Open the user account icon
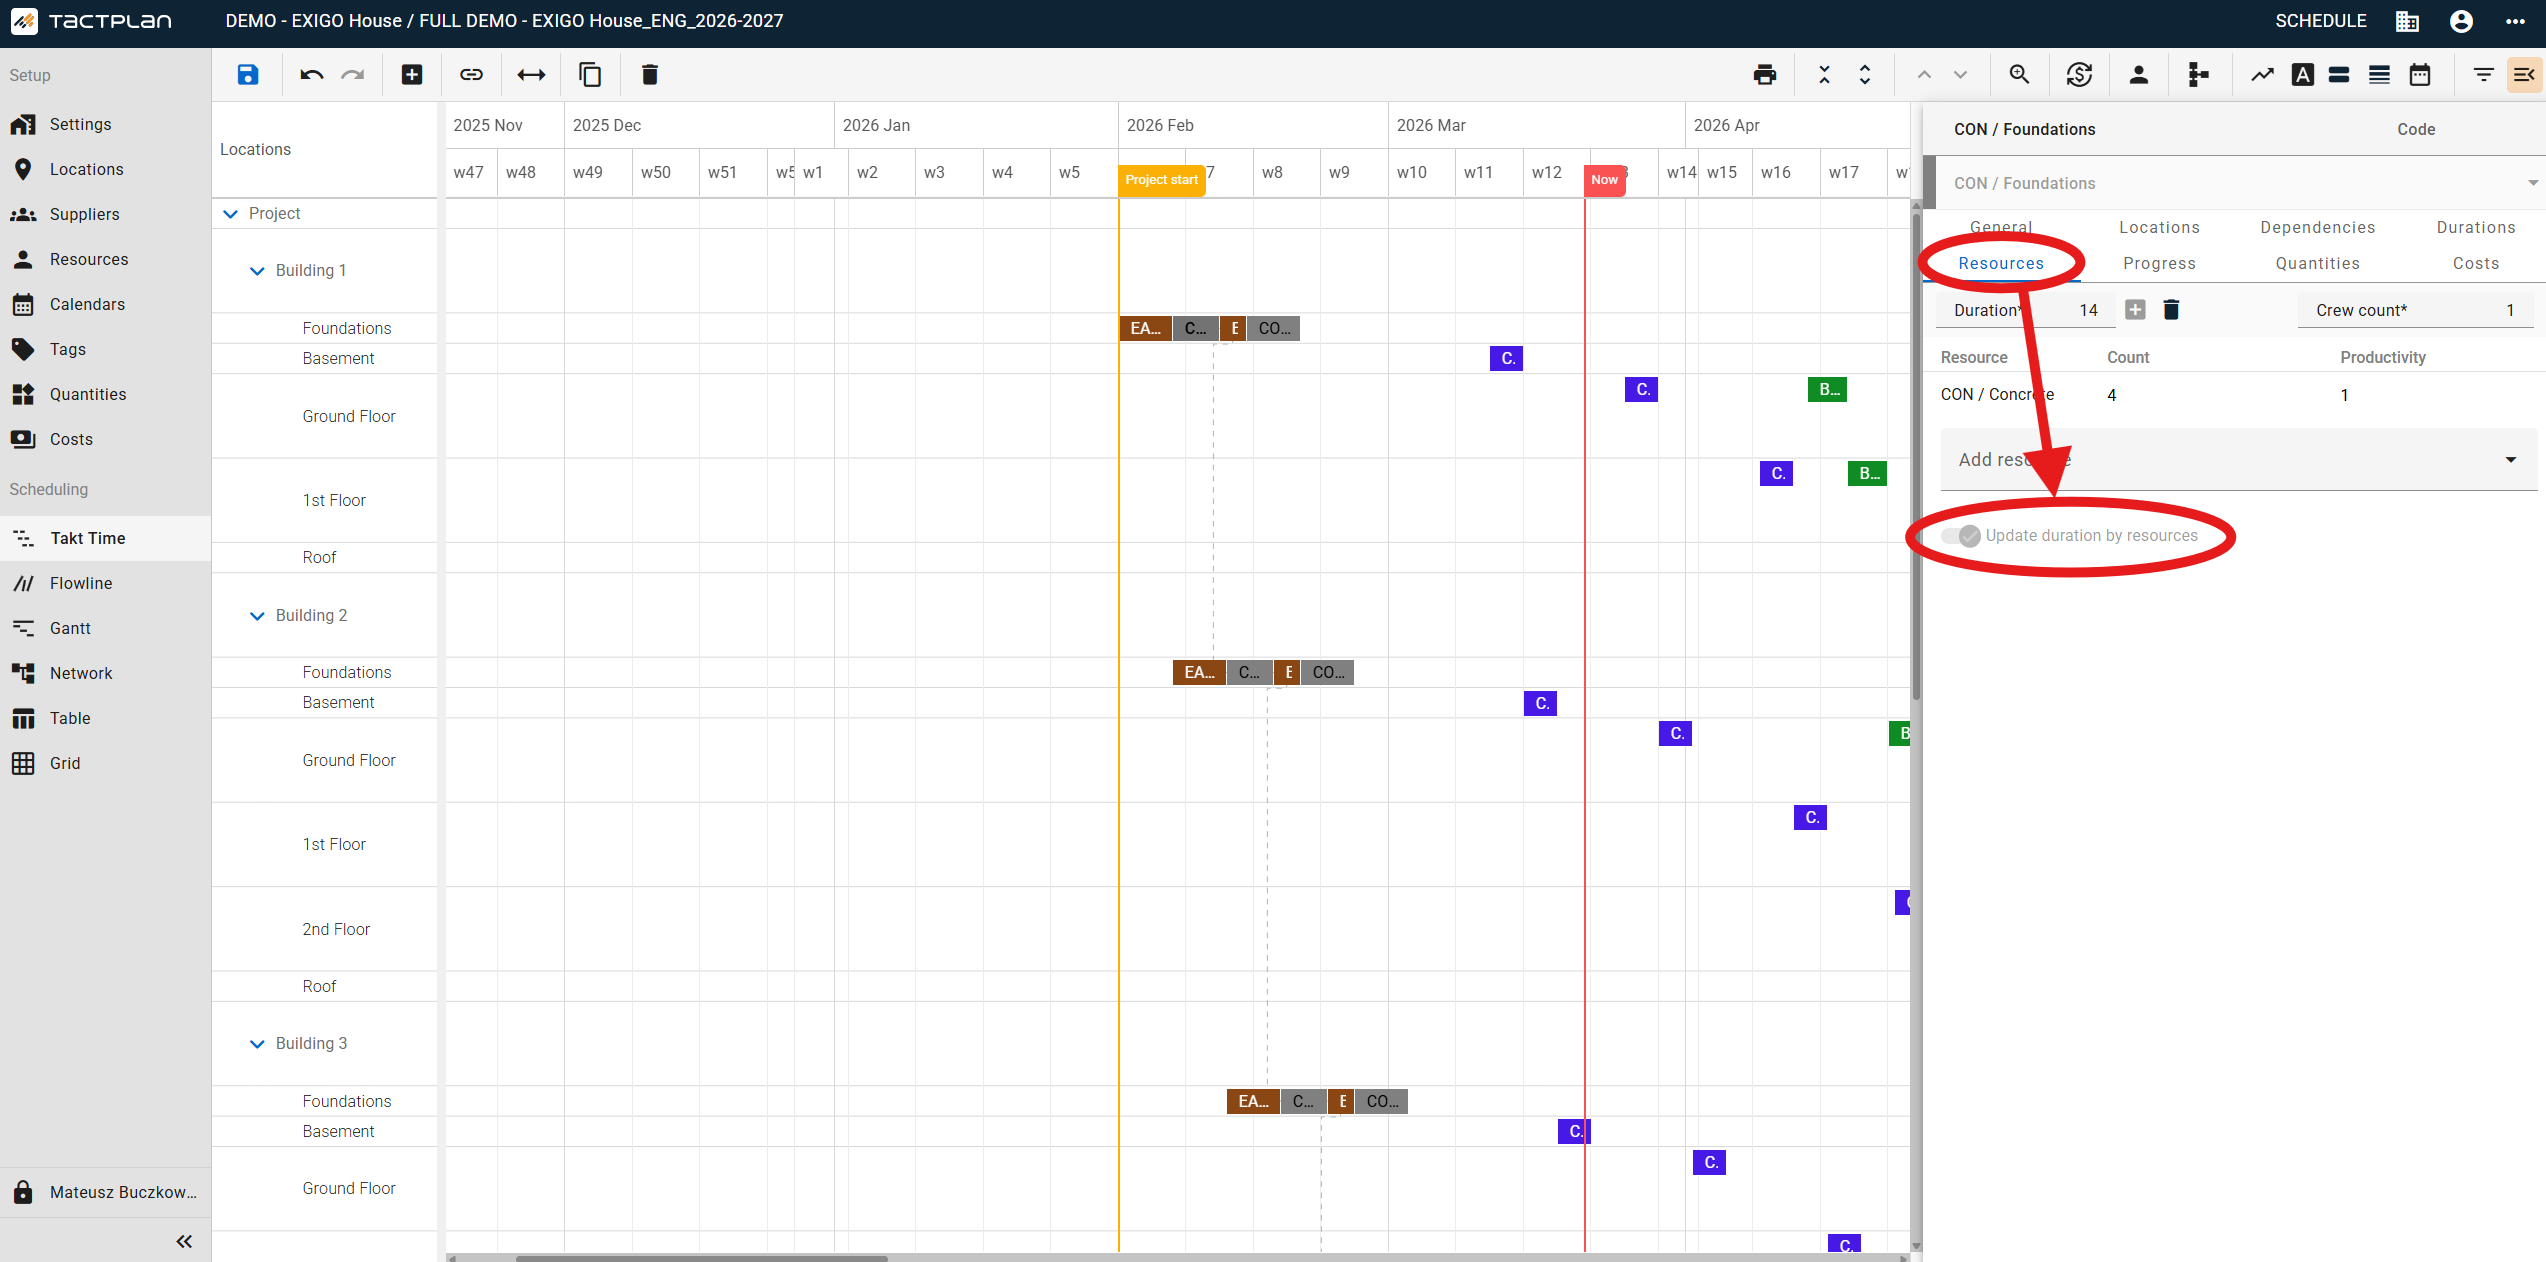The height and width of the screenshot is (1262, 2546). 2462,21
